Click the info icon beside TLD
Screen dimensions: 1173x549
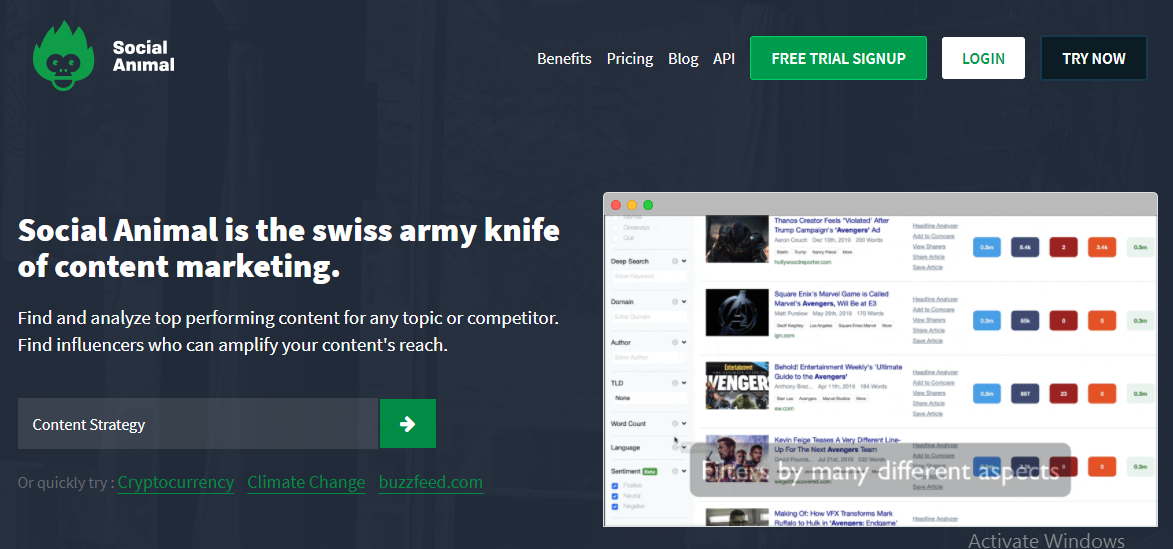tap(675, 383)
